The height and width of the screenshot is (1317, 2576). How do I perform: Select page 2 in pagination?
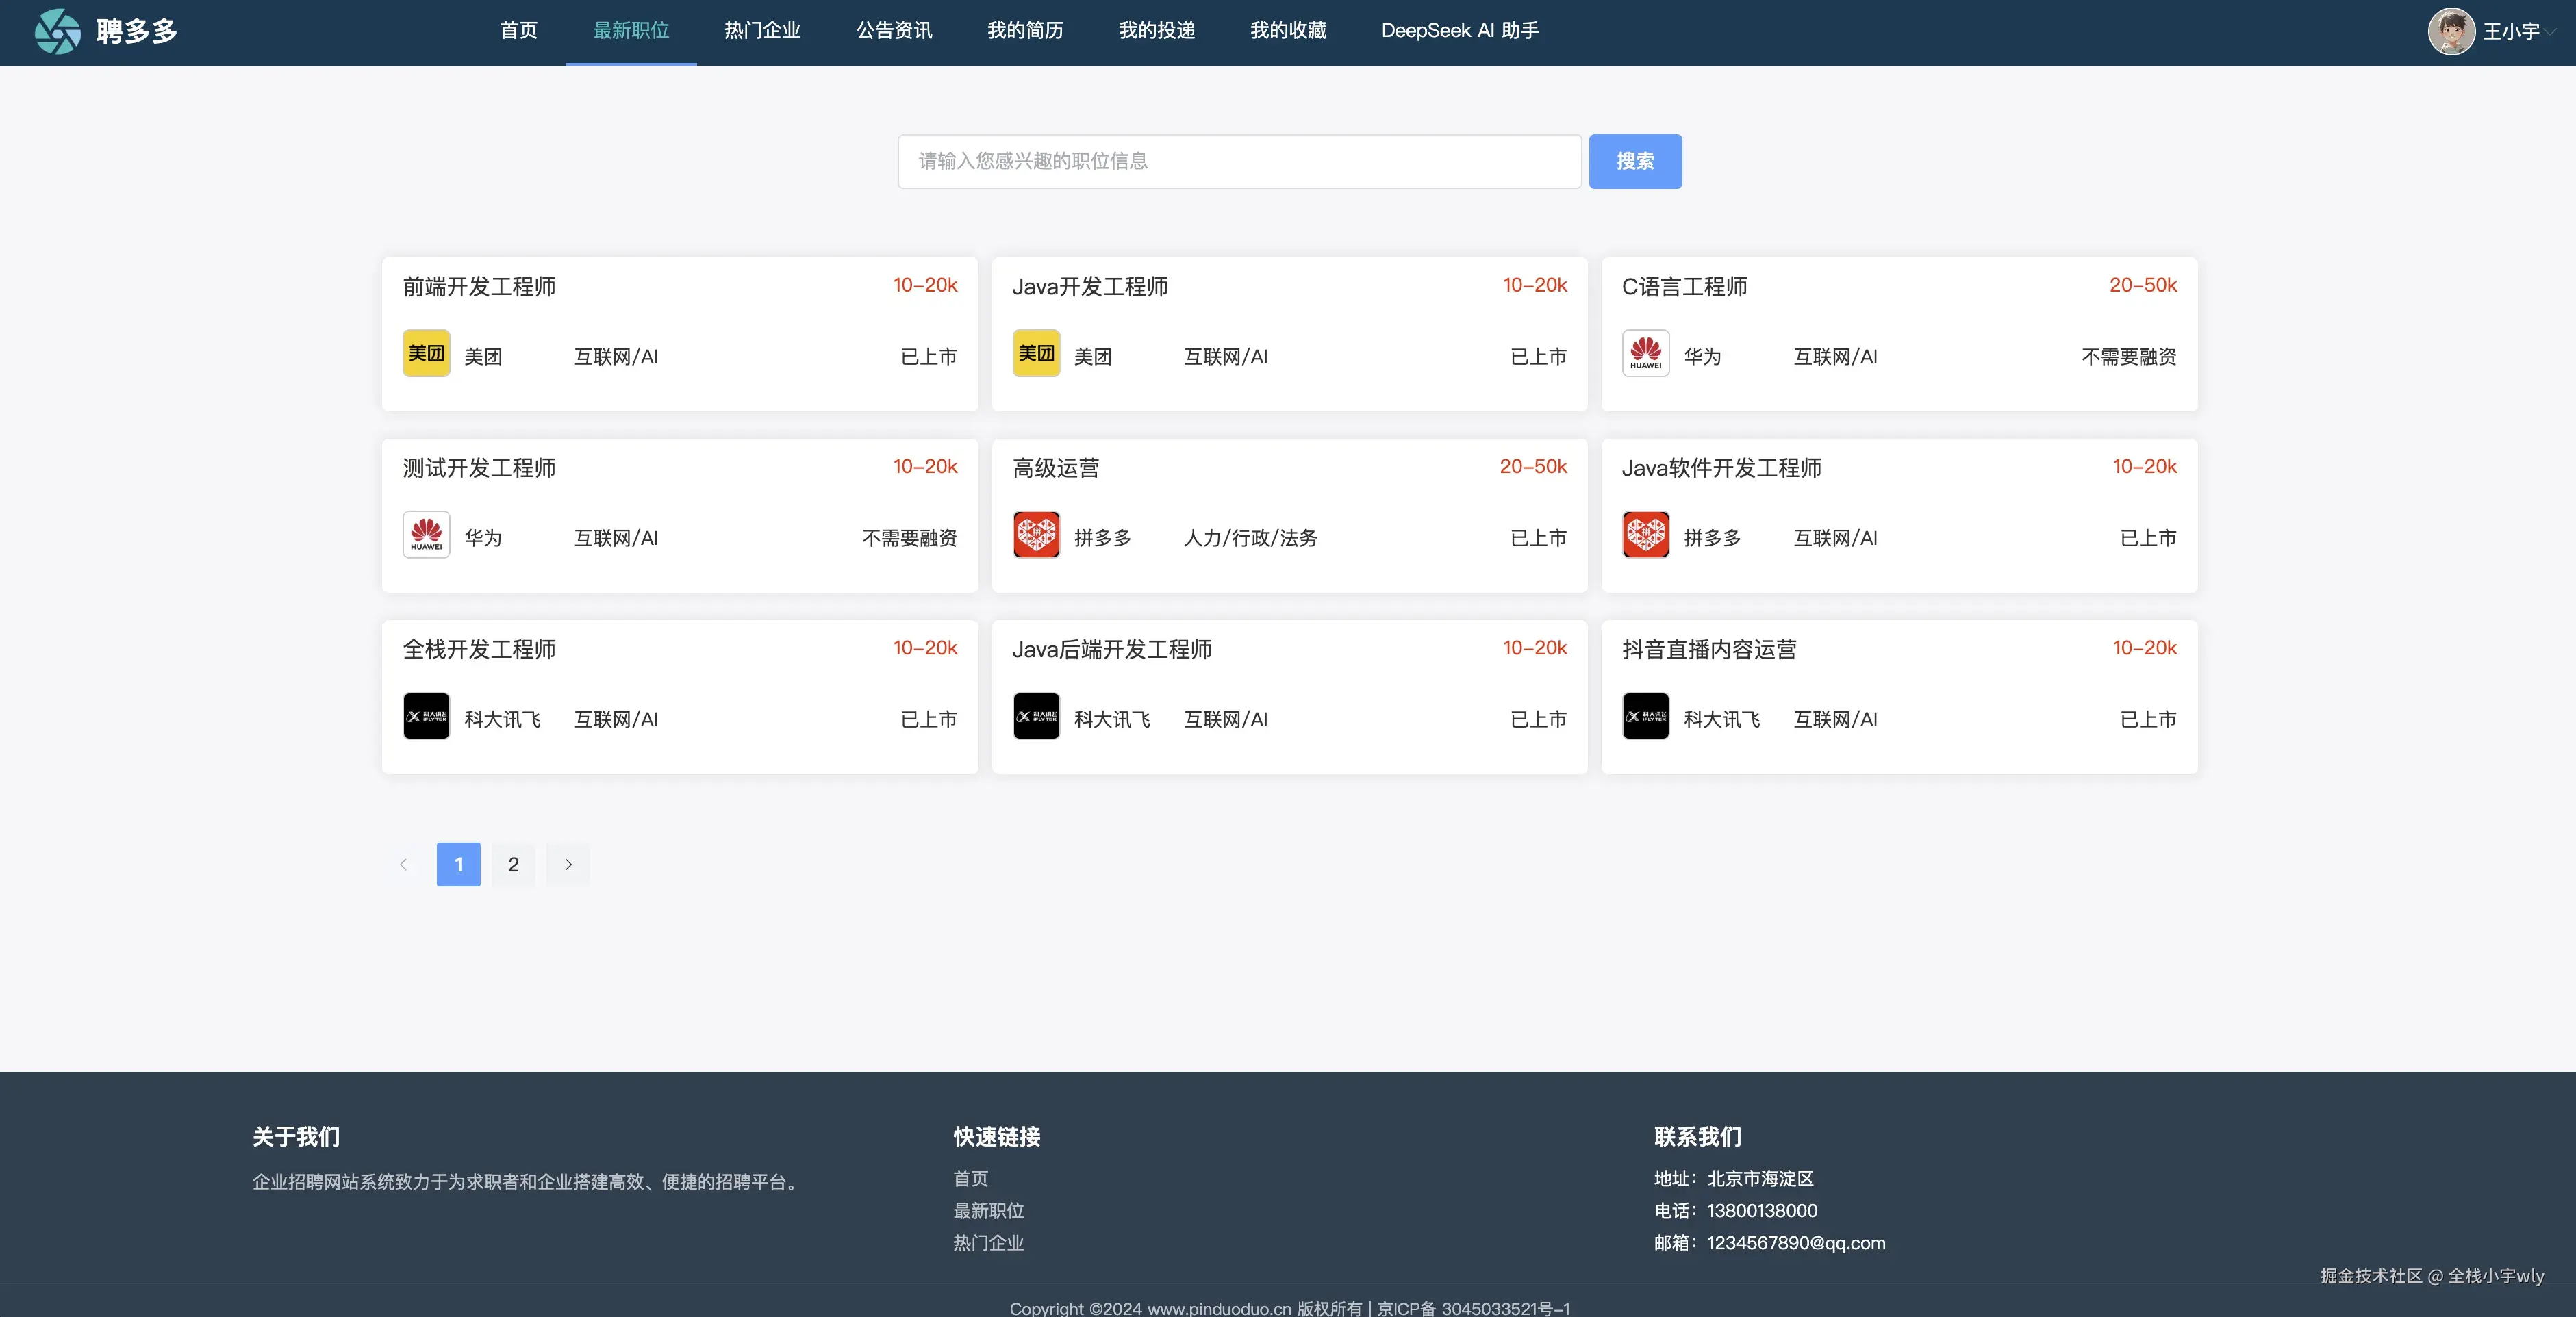[x=513, y=865]
